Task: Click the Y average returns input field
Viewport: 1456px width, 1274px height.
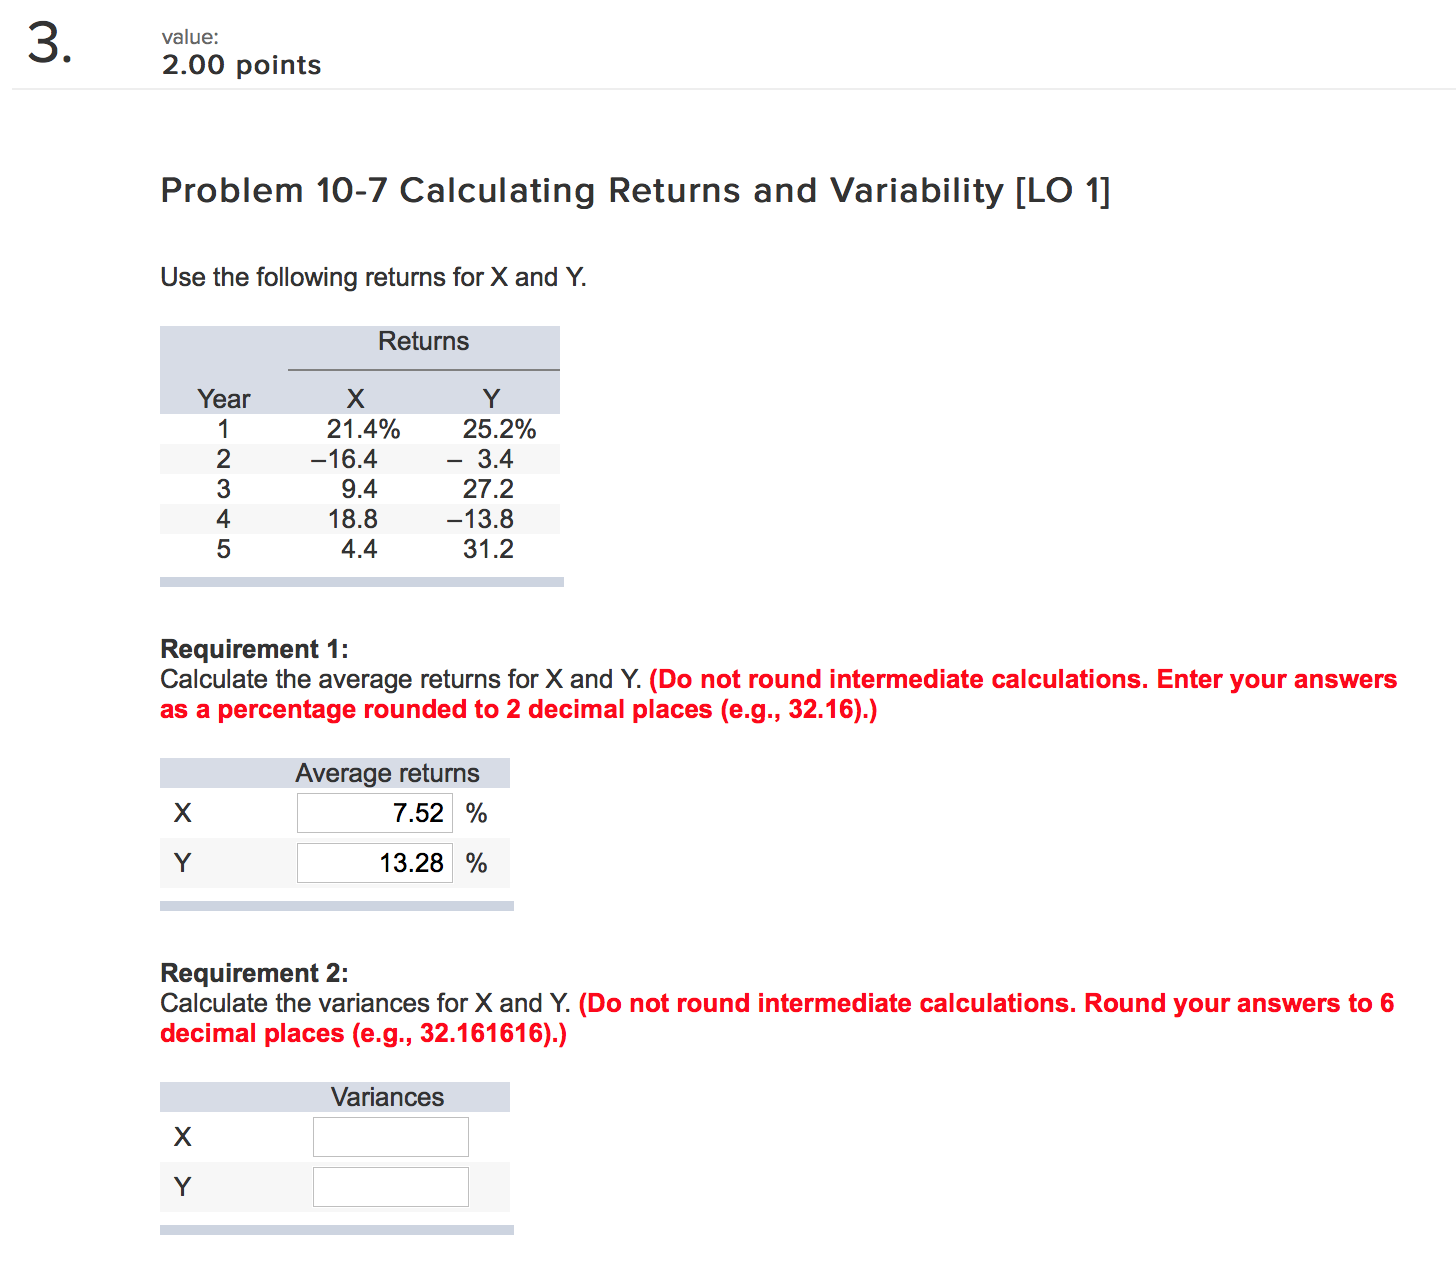Action: [x=374, y=862]
